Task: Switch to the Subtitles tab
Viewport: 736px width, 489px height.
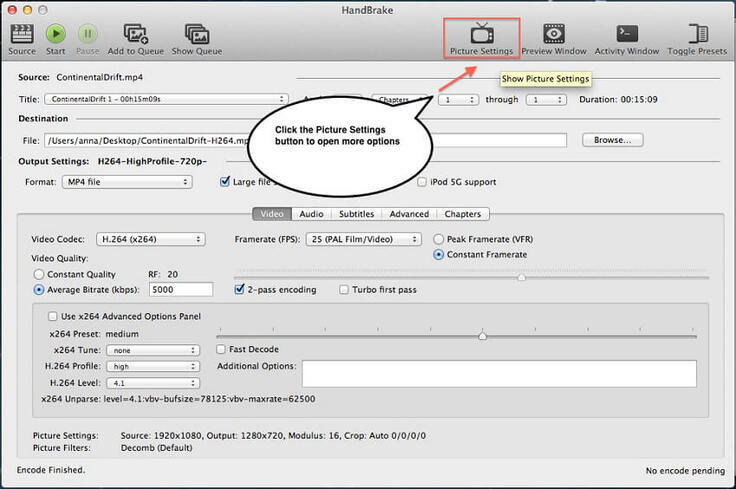Action: coord(356,214)
